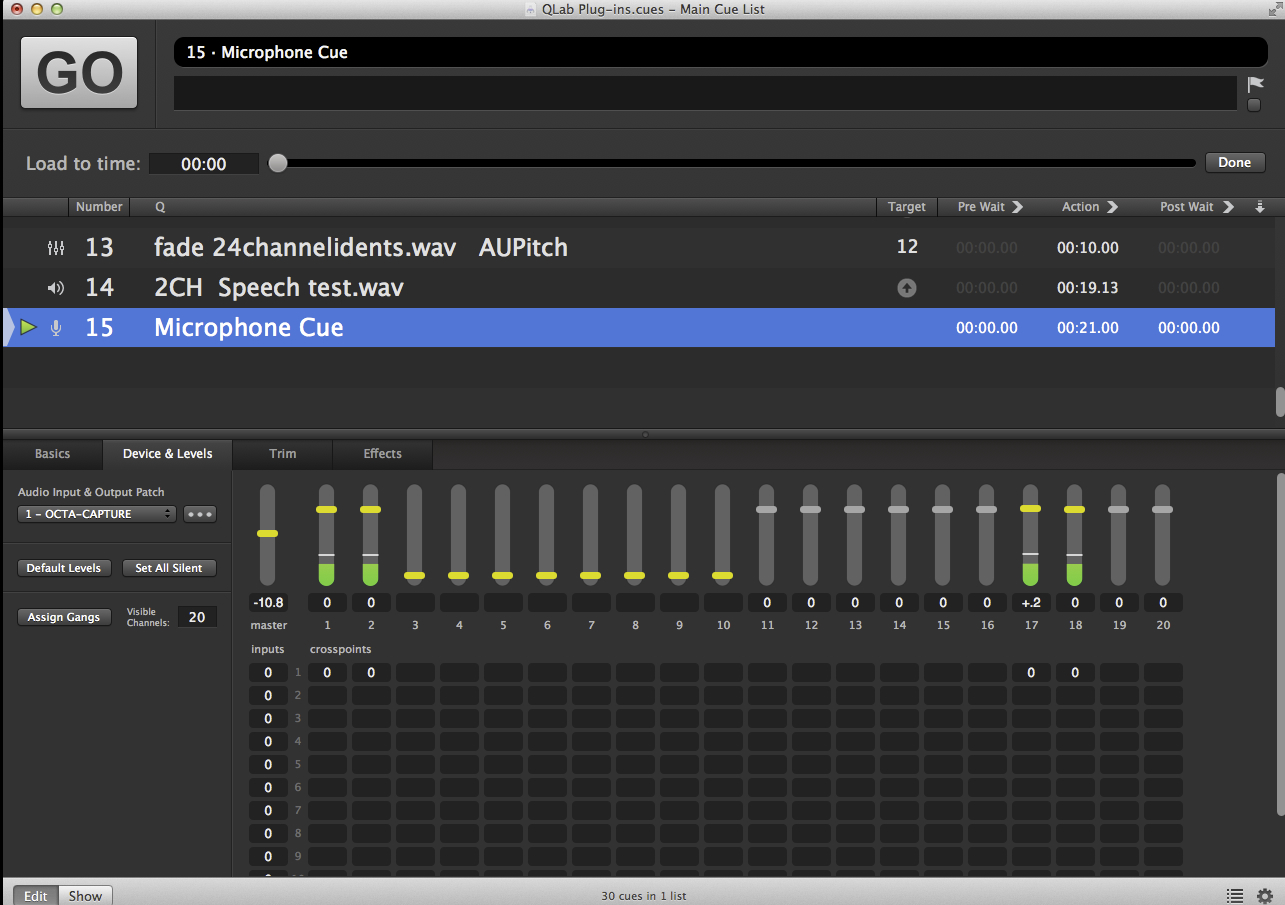The height and width of the screenshot is (905, 1285).
Task: Click the up-arrow target icon on cue 14
Action: [x=906, y=288]
